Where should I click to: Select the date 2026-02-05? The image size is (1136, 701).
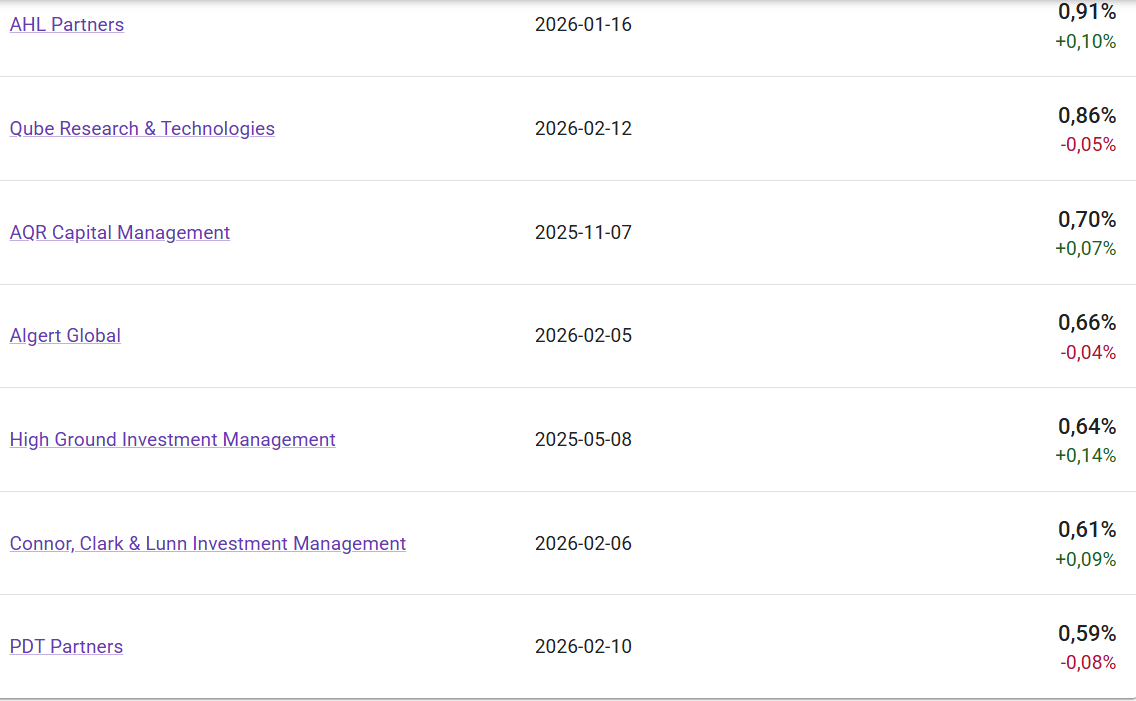coord(583,336)
